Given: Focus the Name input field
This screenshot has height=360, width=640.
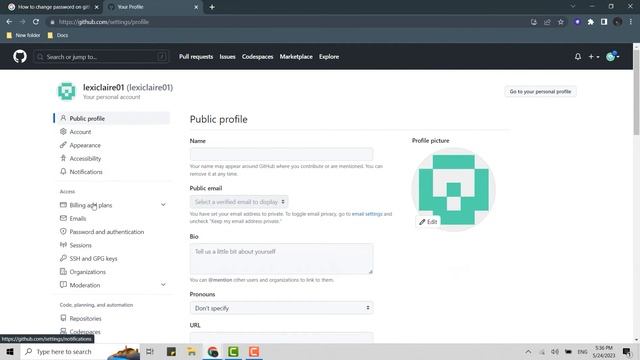Looking at the screenshot, I should pyautogui.click(x=281, y=154).
